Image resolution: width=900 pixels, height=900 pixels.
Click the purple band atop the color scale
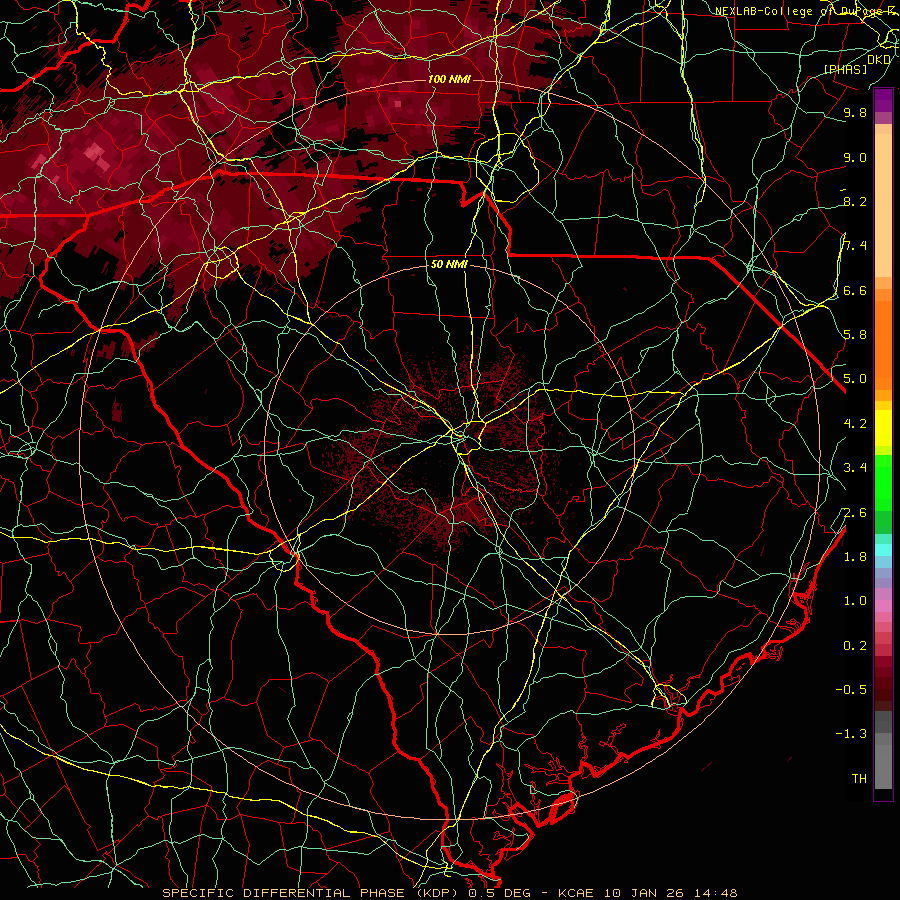[883, 100]
